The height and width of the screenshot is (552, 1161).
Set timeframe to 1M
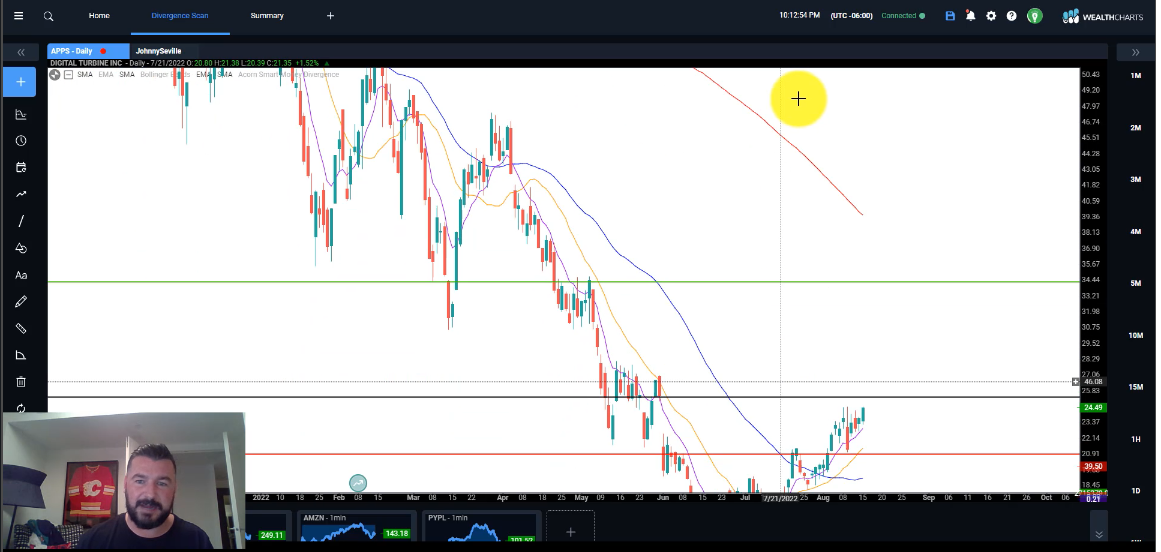tap(1135, 76)
